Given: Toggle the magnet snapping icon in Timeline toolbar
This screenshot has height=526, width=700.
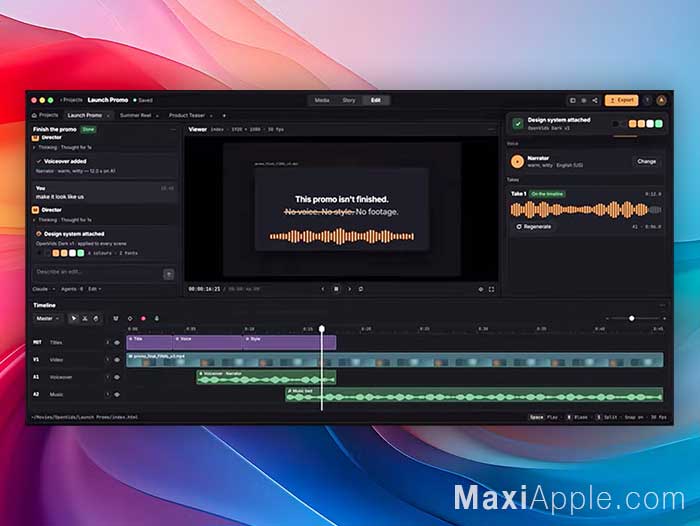Looking at the screenshot, I should pyautogui.click(x=116, y=318).
